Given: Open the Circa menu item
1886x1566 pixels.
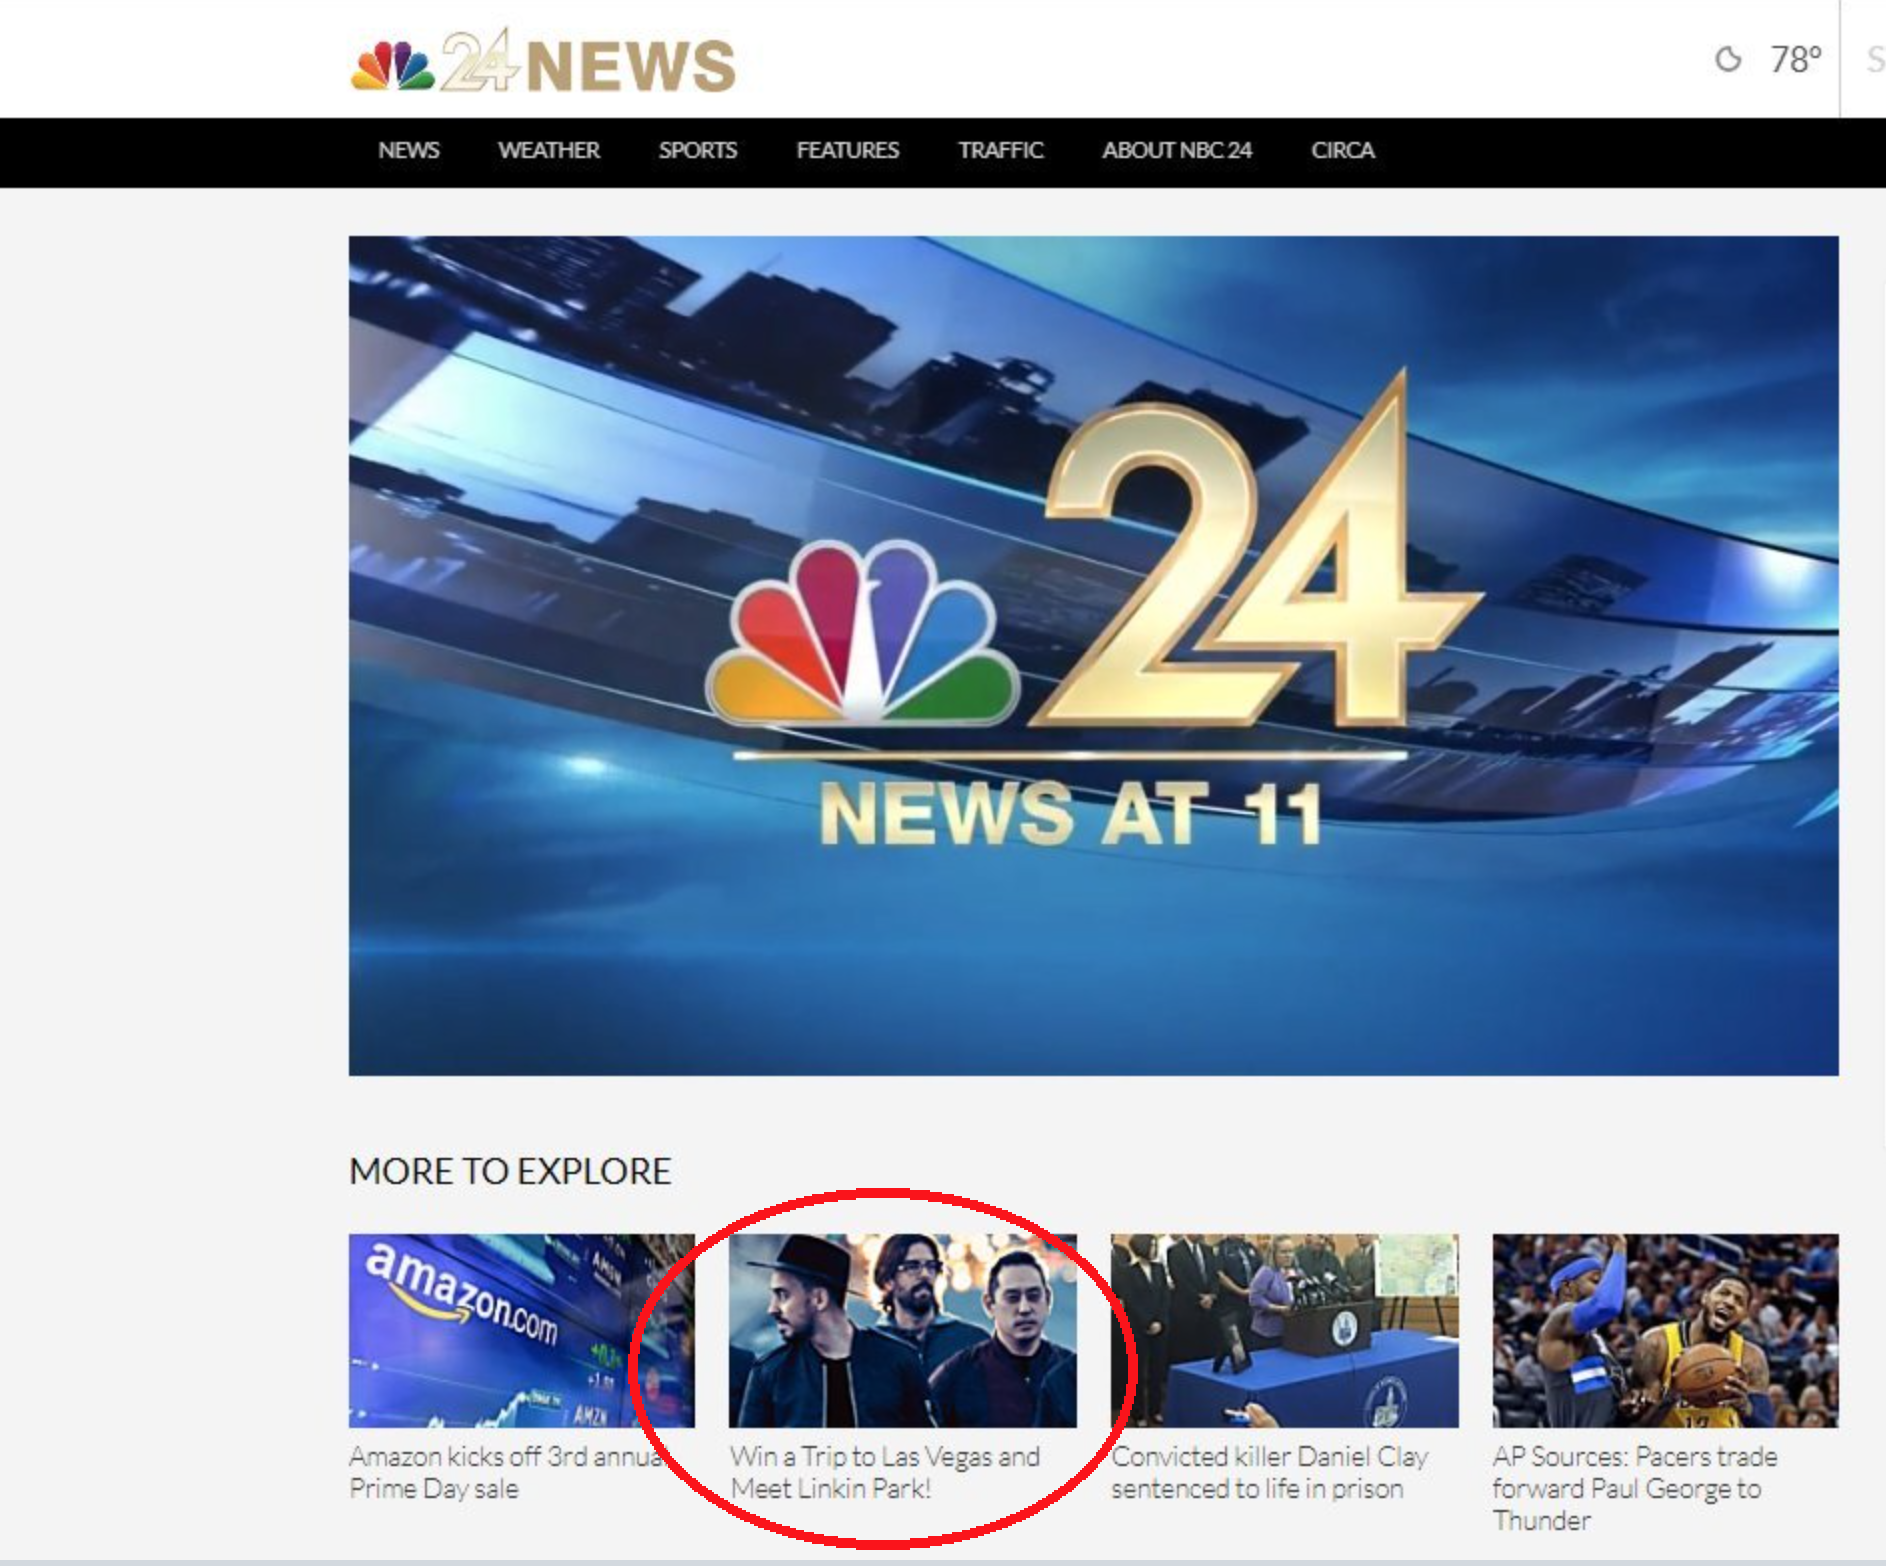Looking at the screenshot, I should pyautogui.click(x=1342, y=150).
